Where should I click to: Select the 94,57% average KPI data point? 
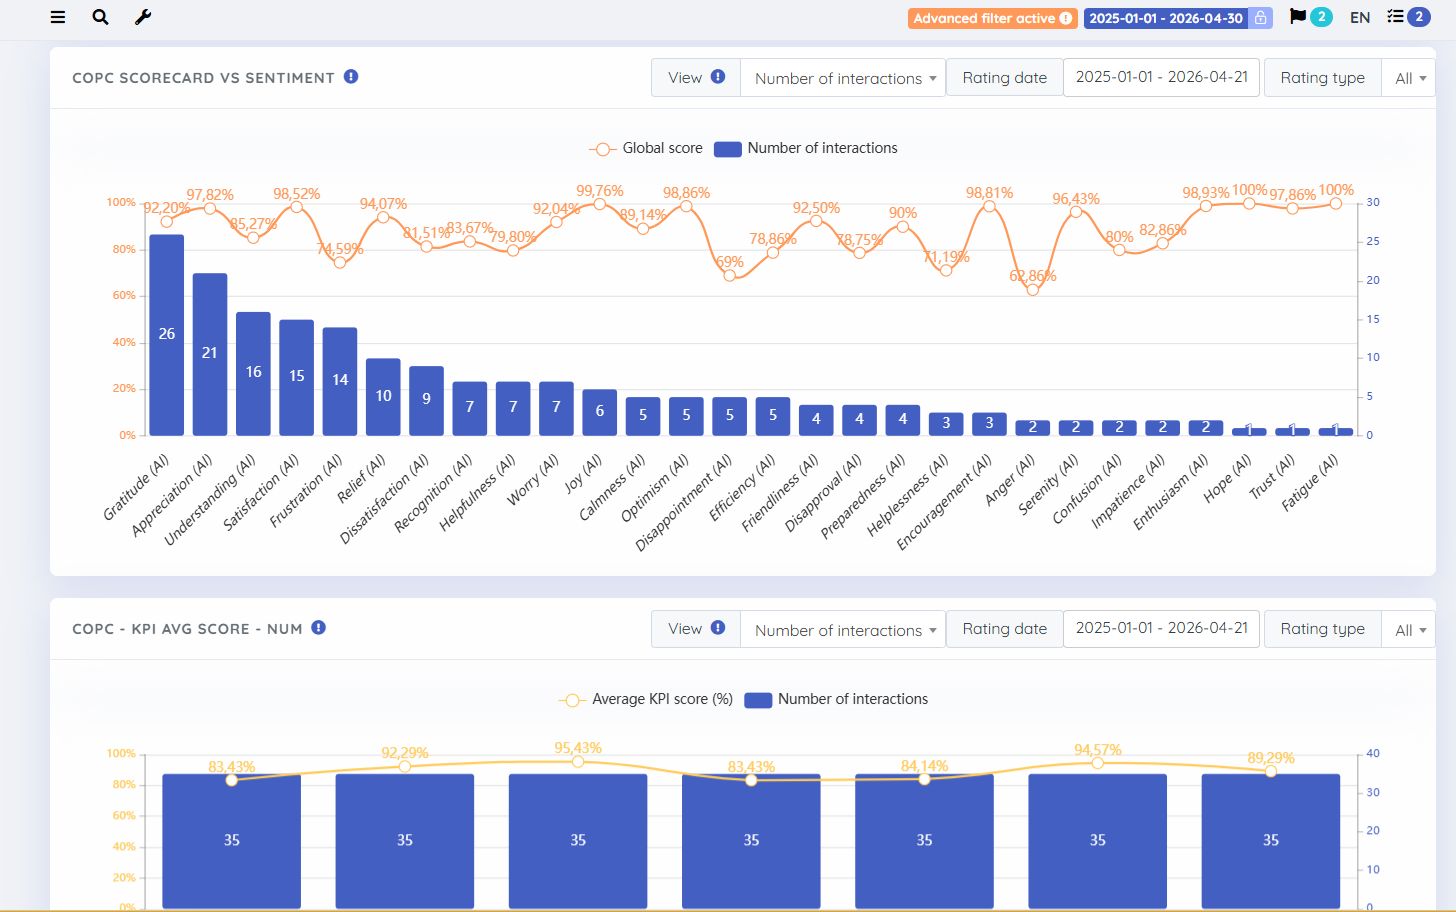pyautogui.click(x=1098, y=763)
